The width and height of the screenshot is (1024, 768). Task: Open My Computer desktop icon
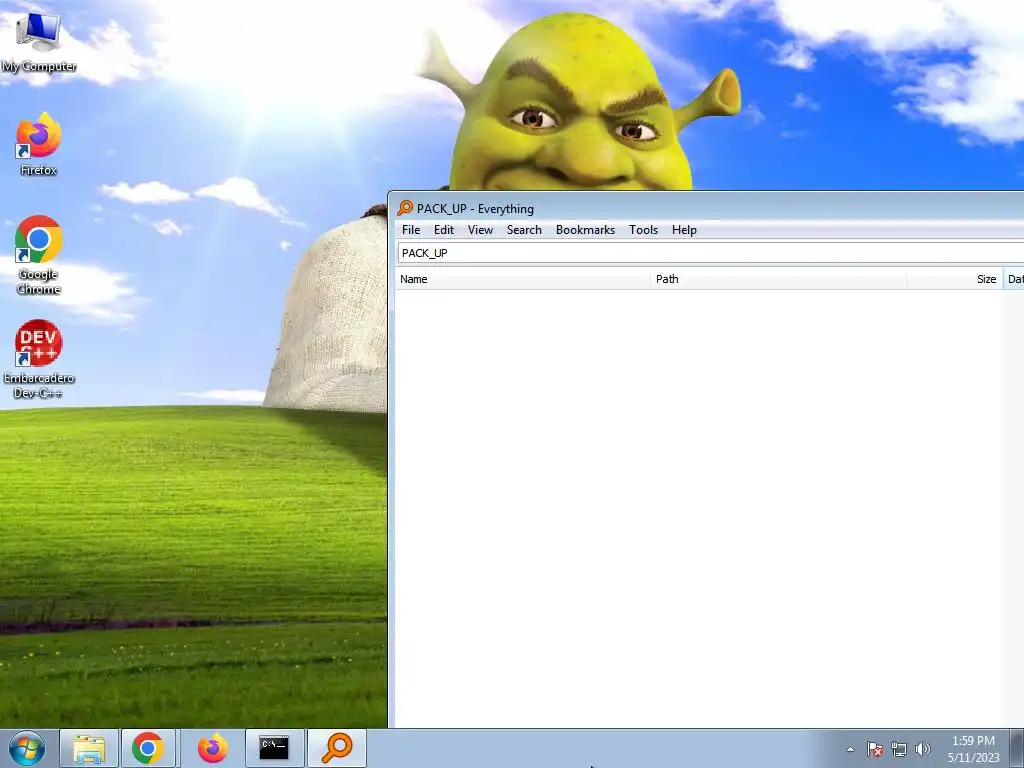click(39, 41)
